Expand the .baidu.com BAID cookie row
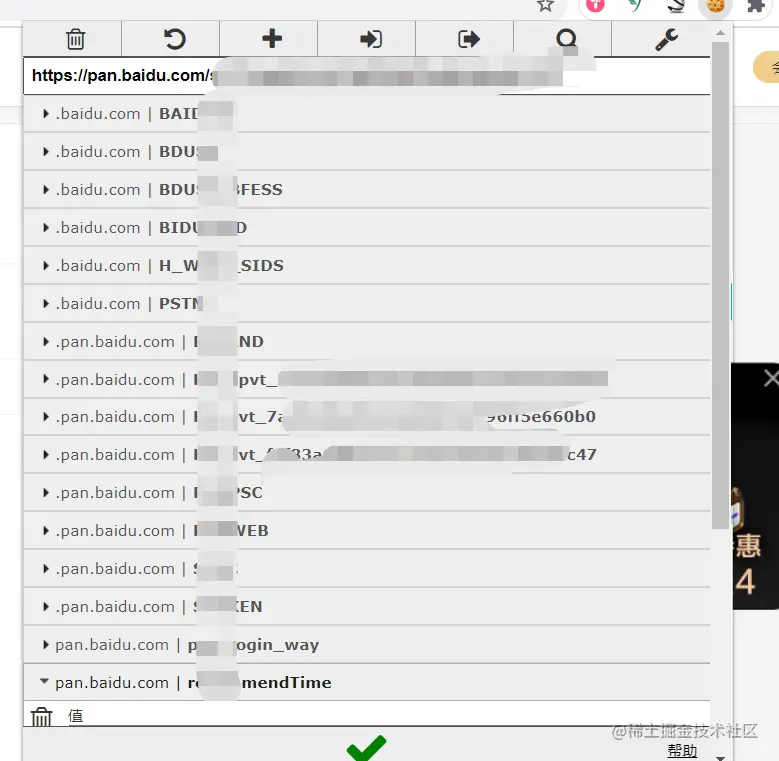Image resolution: width=779 pixels, height=761 pixels. tap(367, 114)
